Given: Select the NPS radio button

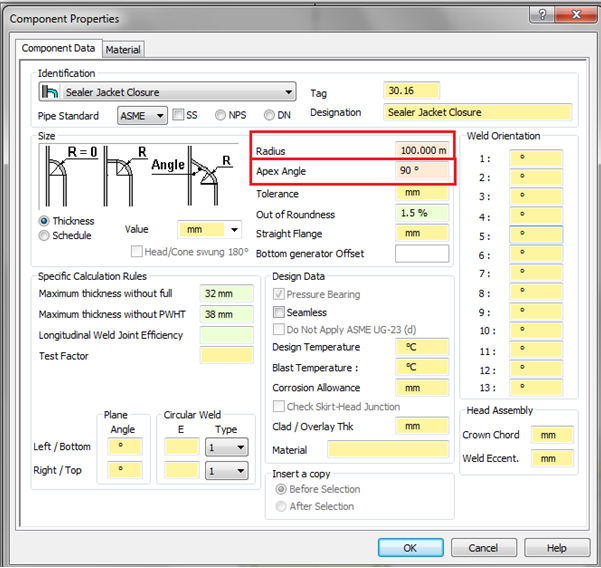Looking at the screenshot, I should (220, 115).
